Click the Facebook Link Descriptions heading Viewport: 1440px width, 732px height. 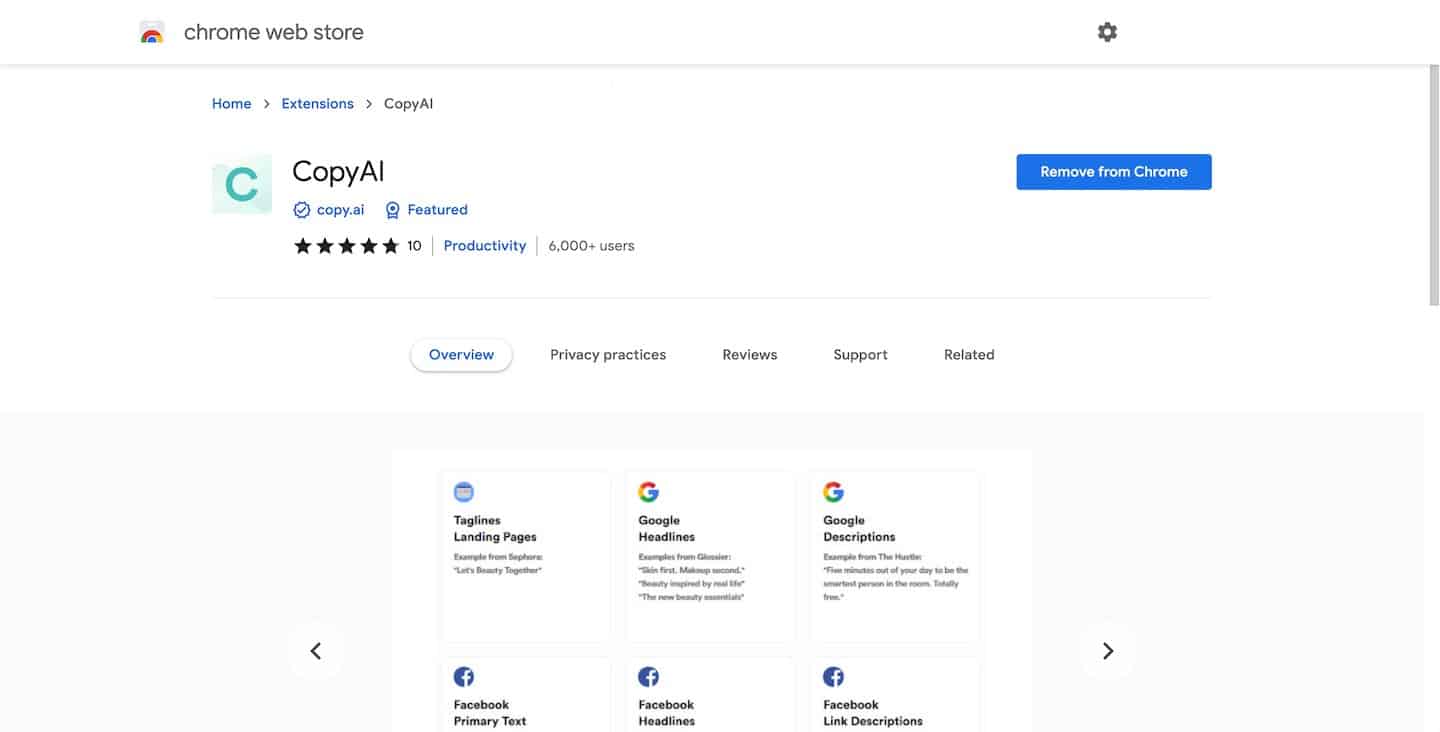pos(873,713)
